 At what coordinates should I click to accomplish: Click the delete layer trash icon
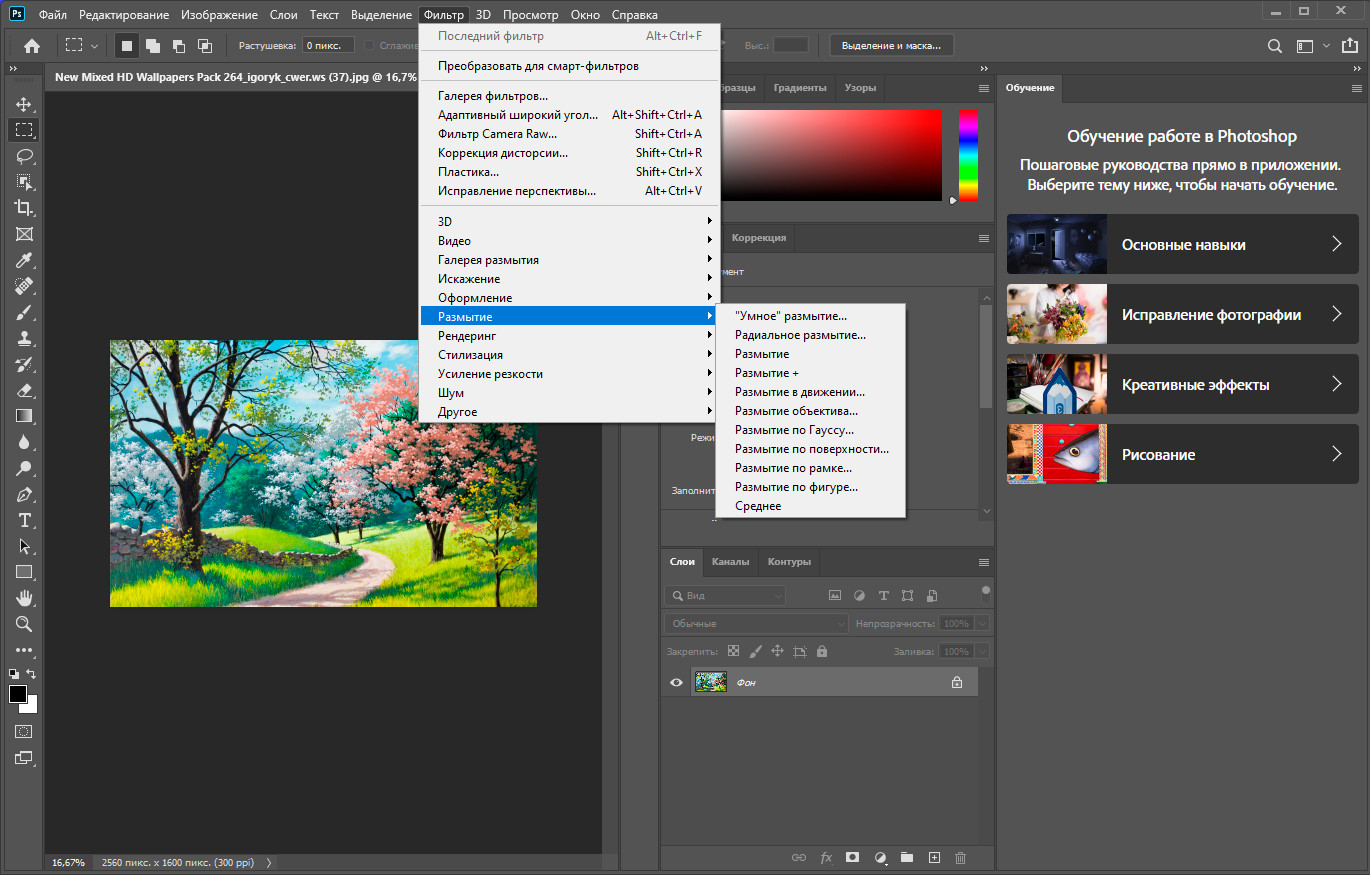coord(960,857)
